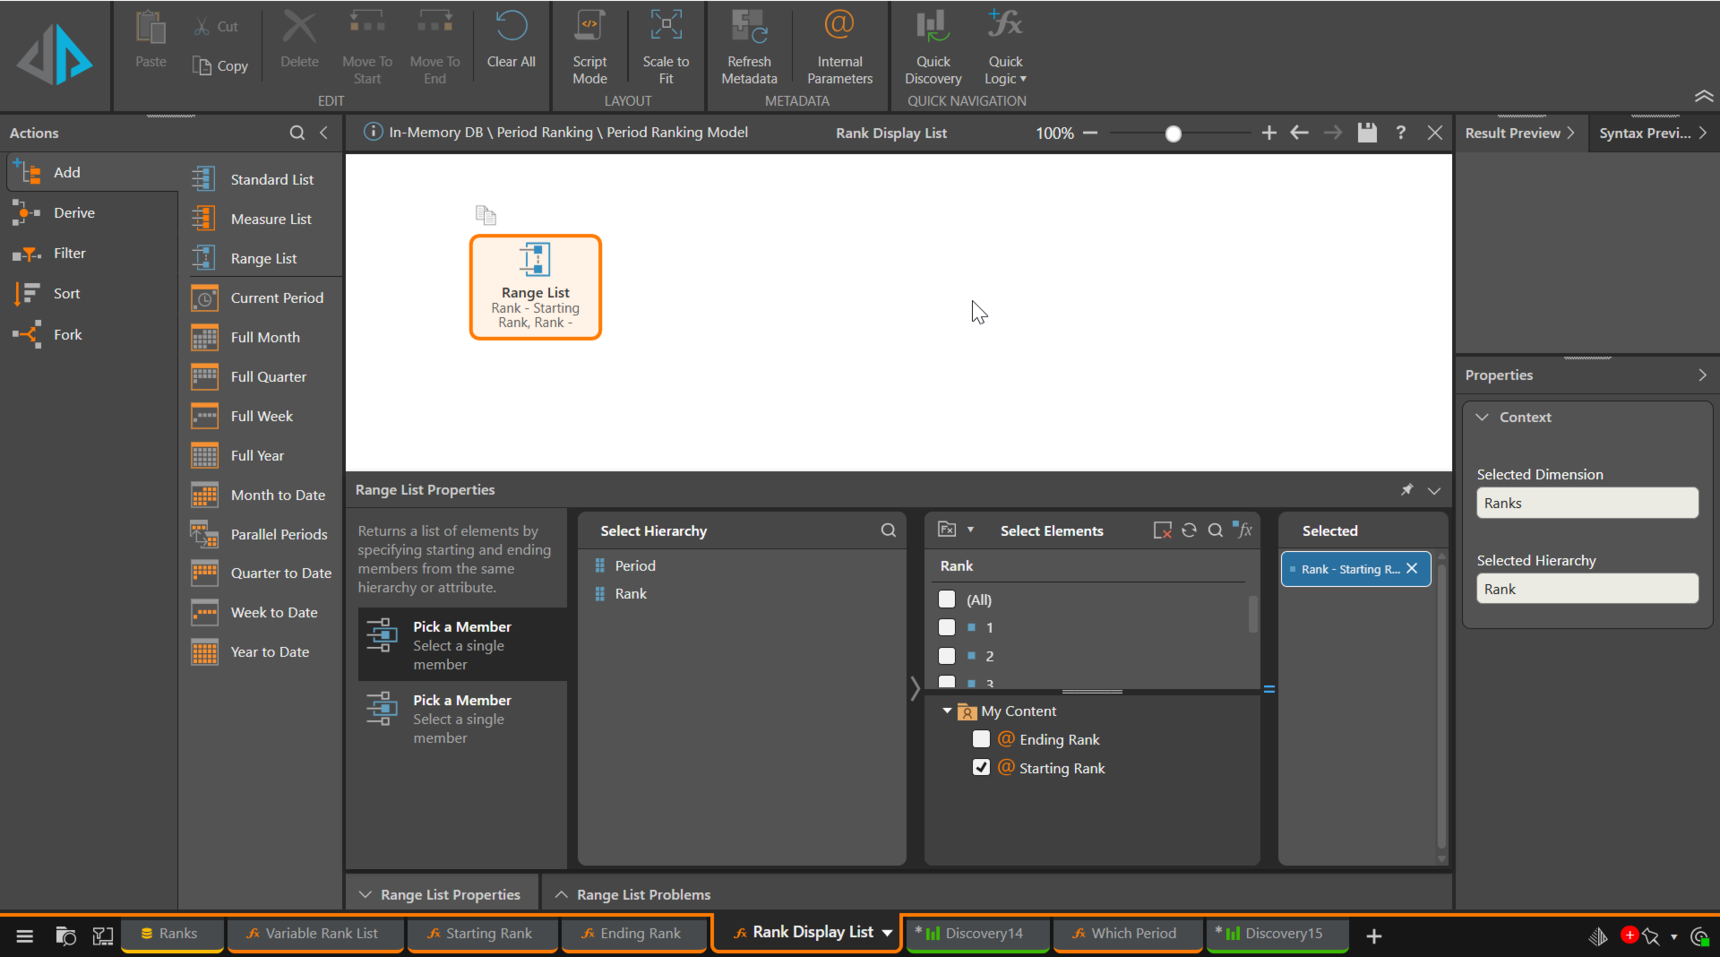Select the Period hierarchy
Viewport: 1720px width, 957px height.
click(x=635, y=566)
